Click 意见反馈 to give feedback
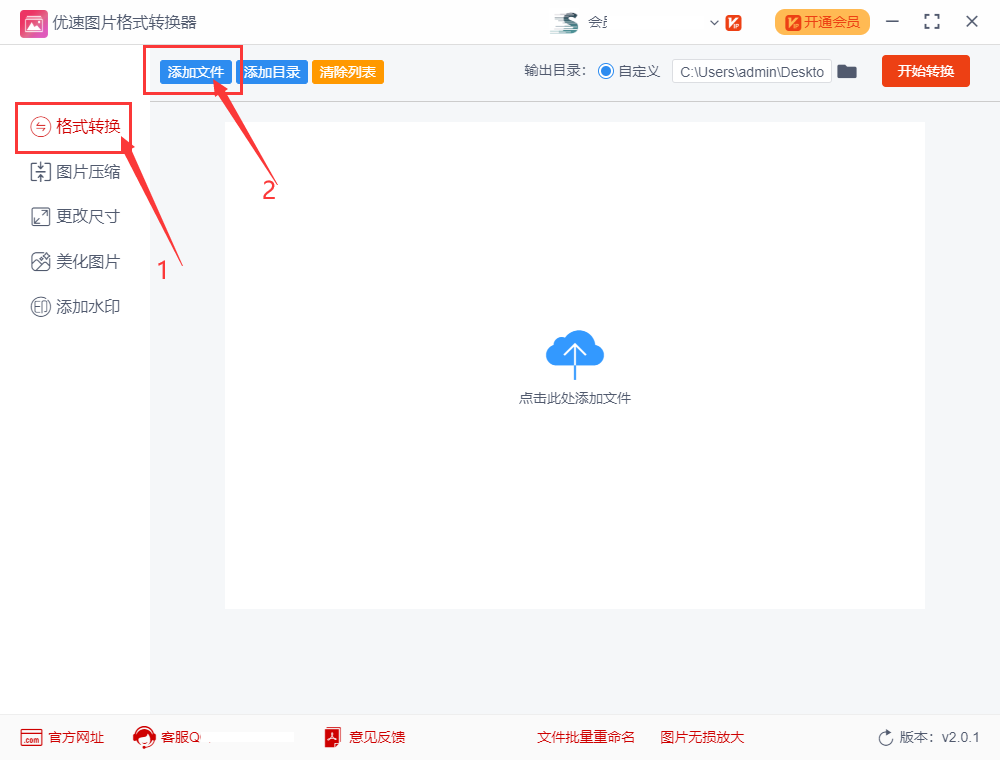Screen dimensions: 1000x760 375,737
